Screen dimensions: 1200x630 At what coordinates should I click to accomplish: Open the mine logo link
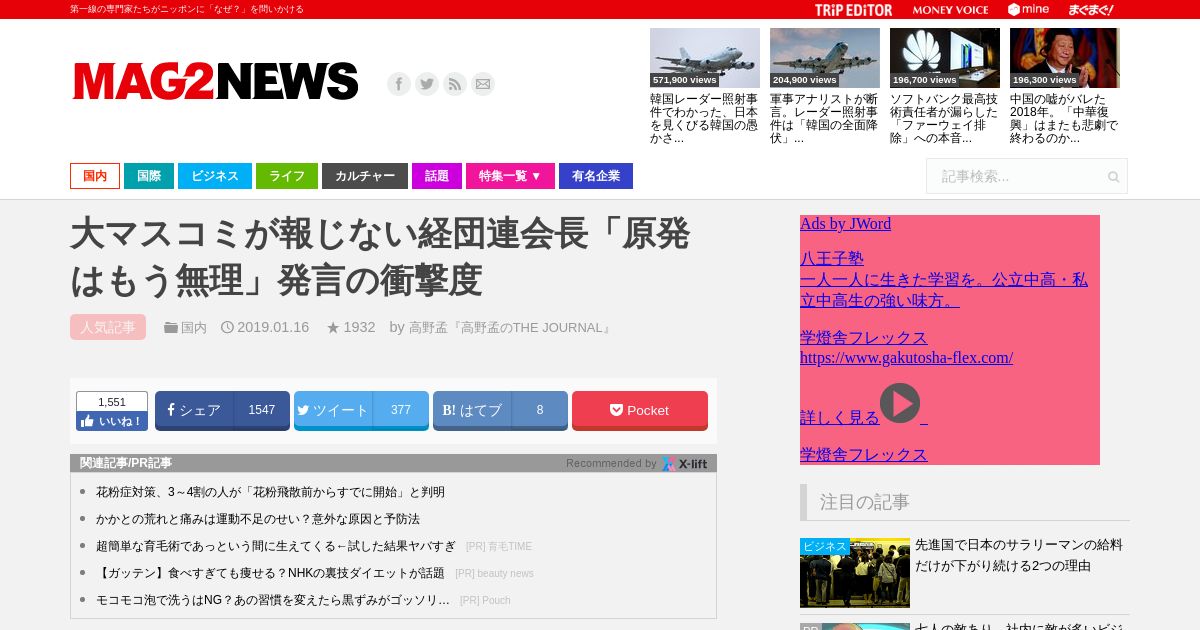coord(1028,10)
